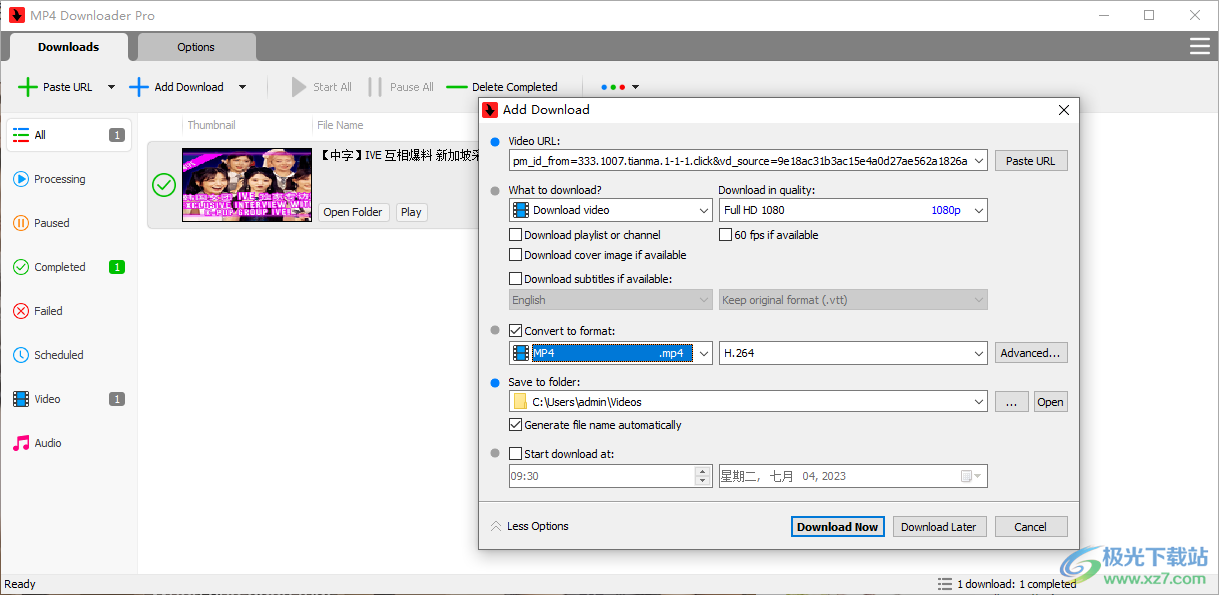The image size is (1219, 595).
Task: Uncheck Generate file name automatically
Action: pos(515,425)
